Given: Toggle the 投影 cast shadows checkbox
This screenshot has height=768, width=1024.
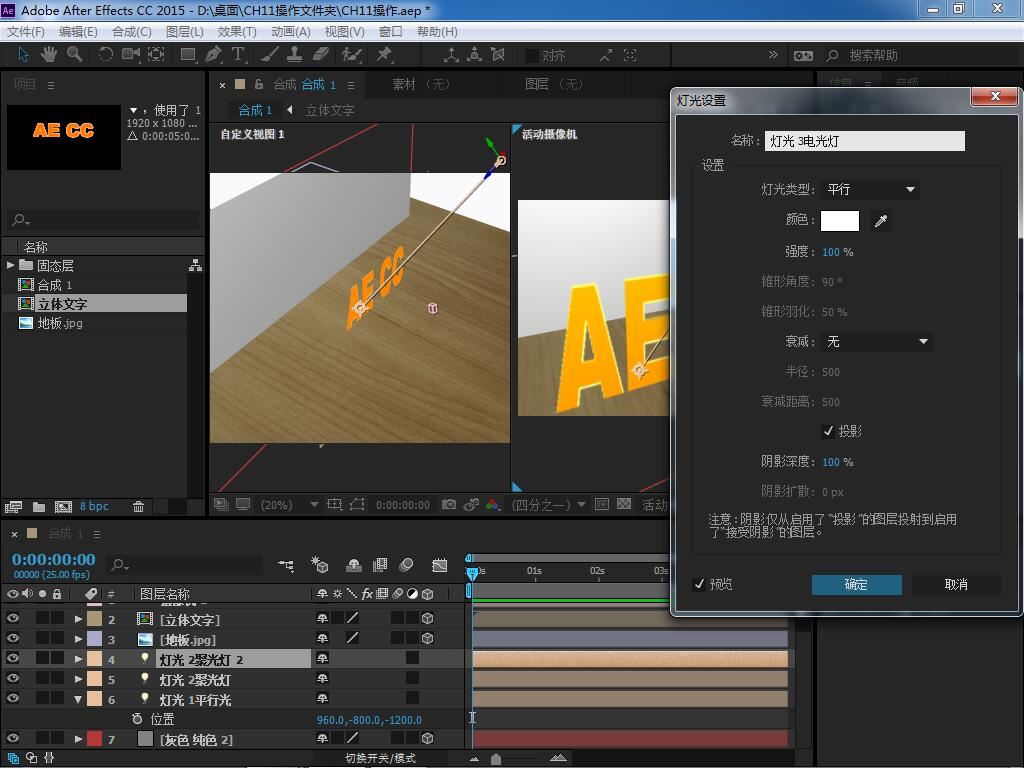Looking at the screenshot, I should pos(828,431).
